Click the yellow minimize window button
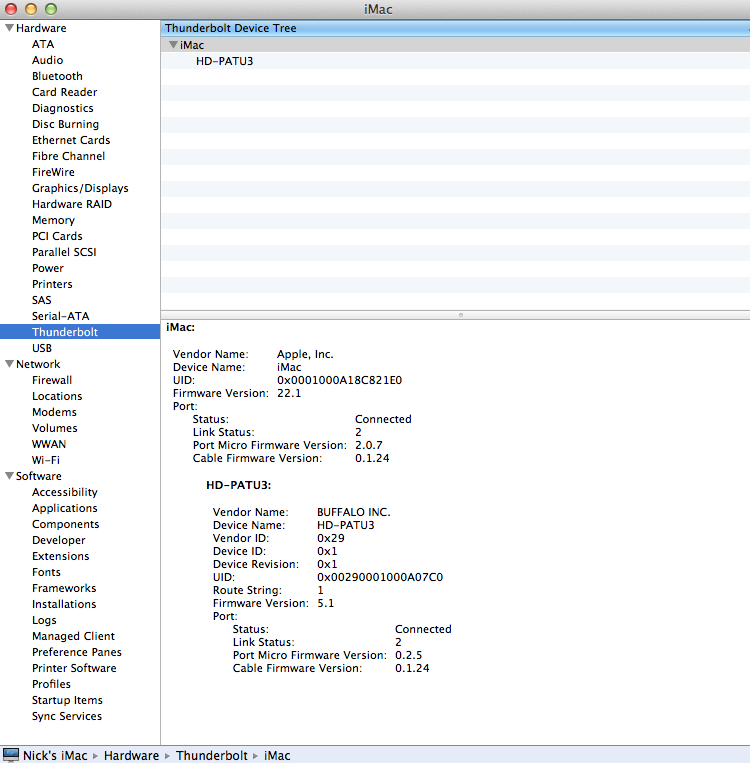This screenshot has width=750, height=763. point(31,9)
